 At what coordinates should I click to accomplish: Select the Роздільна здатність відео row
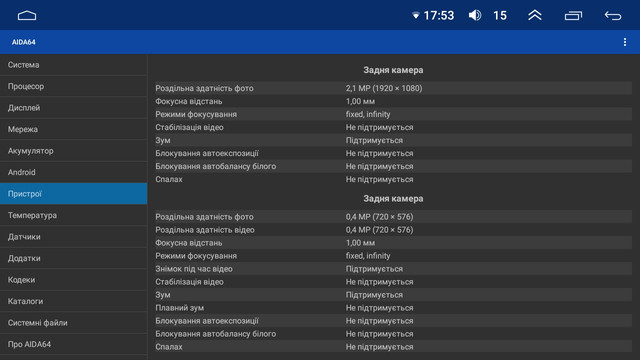pos(393,230)
